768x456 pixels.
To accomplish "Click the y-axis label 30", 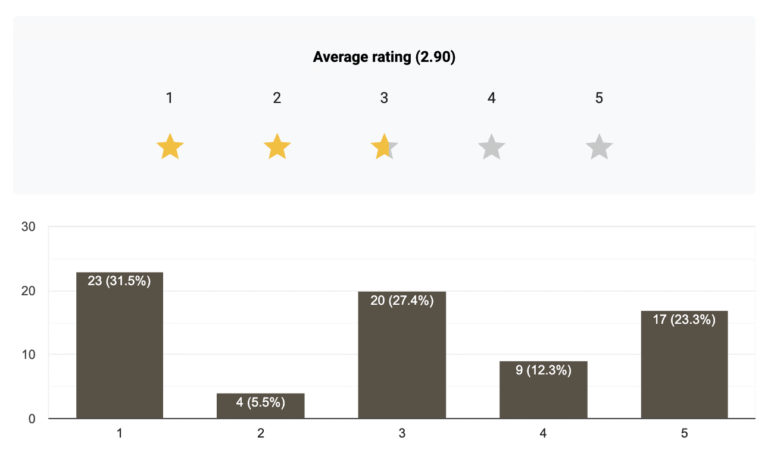I will pyautogui.click(x=28, y=227).
